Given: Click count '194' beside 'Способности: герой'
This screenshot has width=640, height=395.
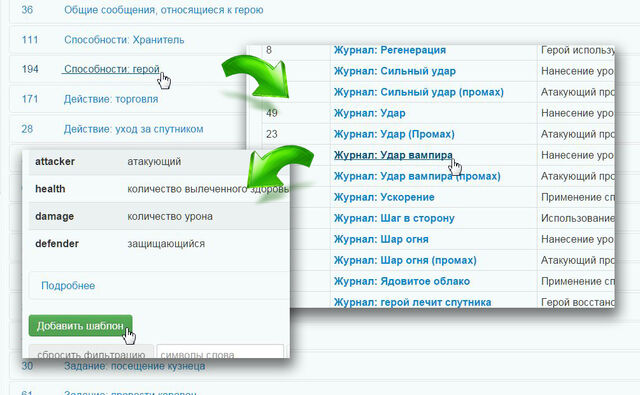Looking at the screenshot, I should [x=30, y=69].
